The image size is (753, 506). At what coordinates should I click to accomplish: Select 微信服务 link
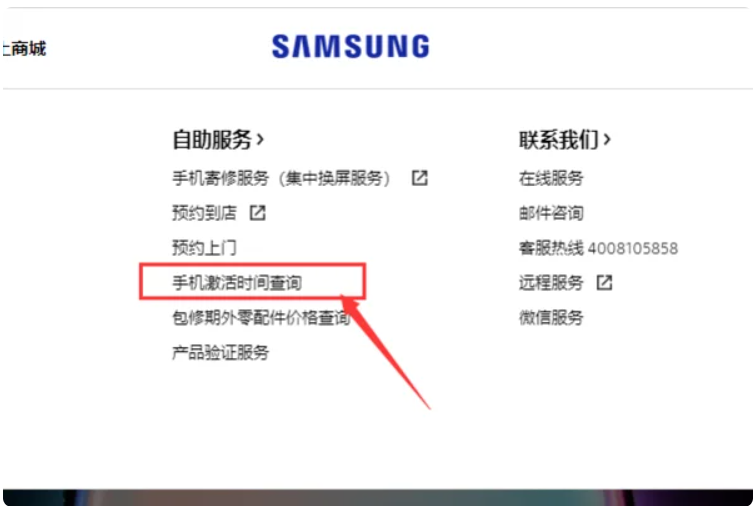551,317
